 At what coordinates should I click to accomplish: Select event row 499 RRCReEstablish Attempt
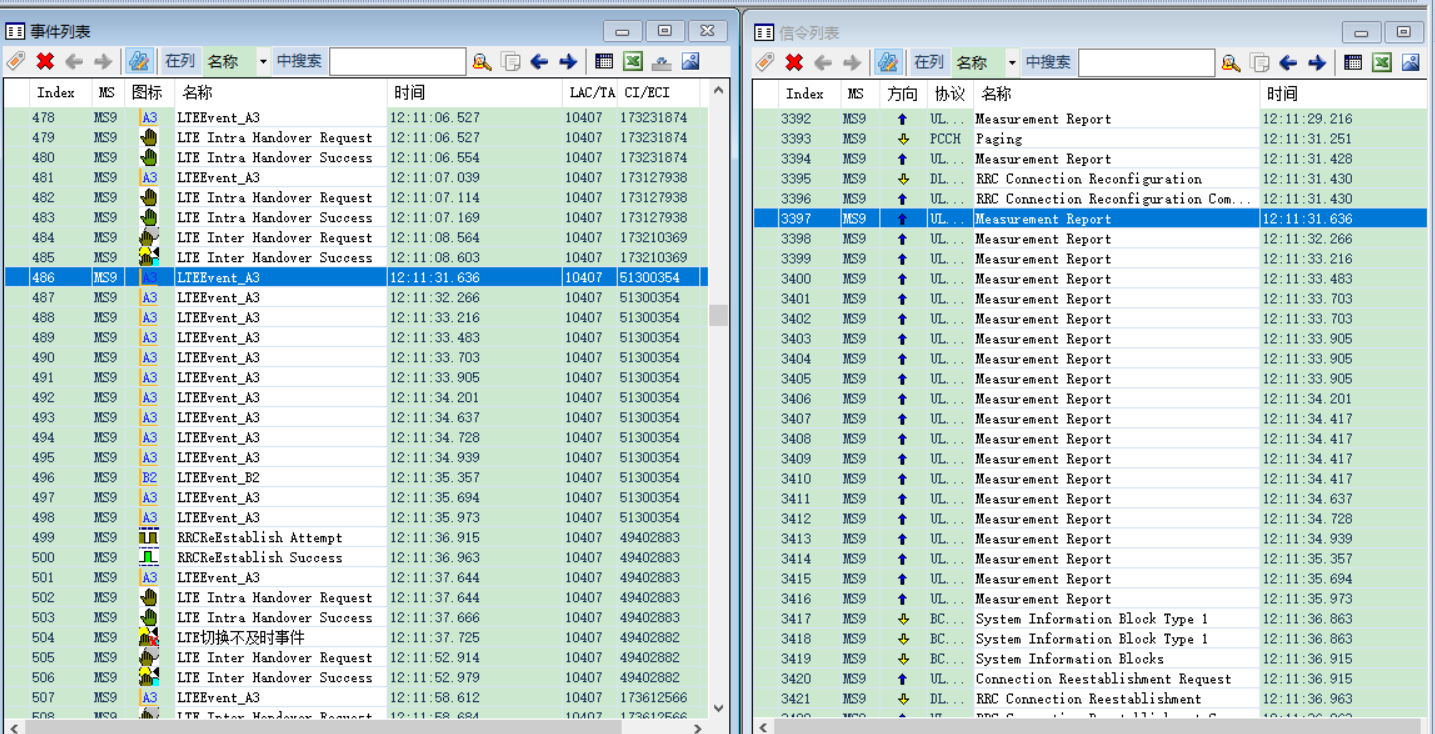[356, 538]
